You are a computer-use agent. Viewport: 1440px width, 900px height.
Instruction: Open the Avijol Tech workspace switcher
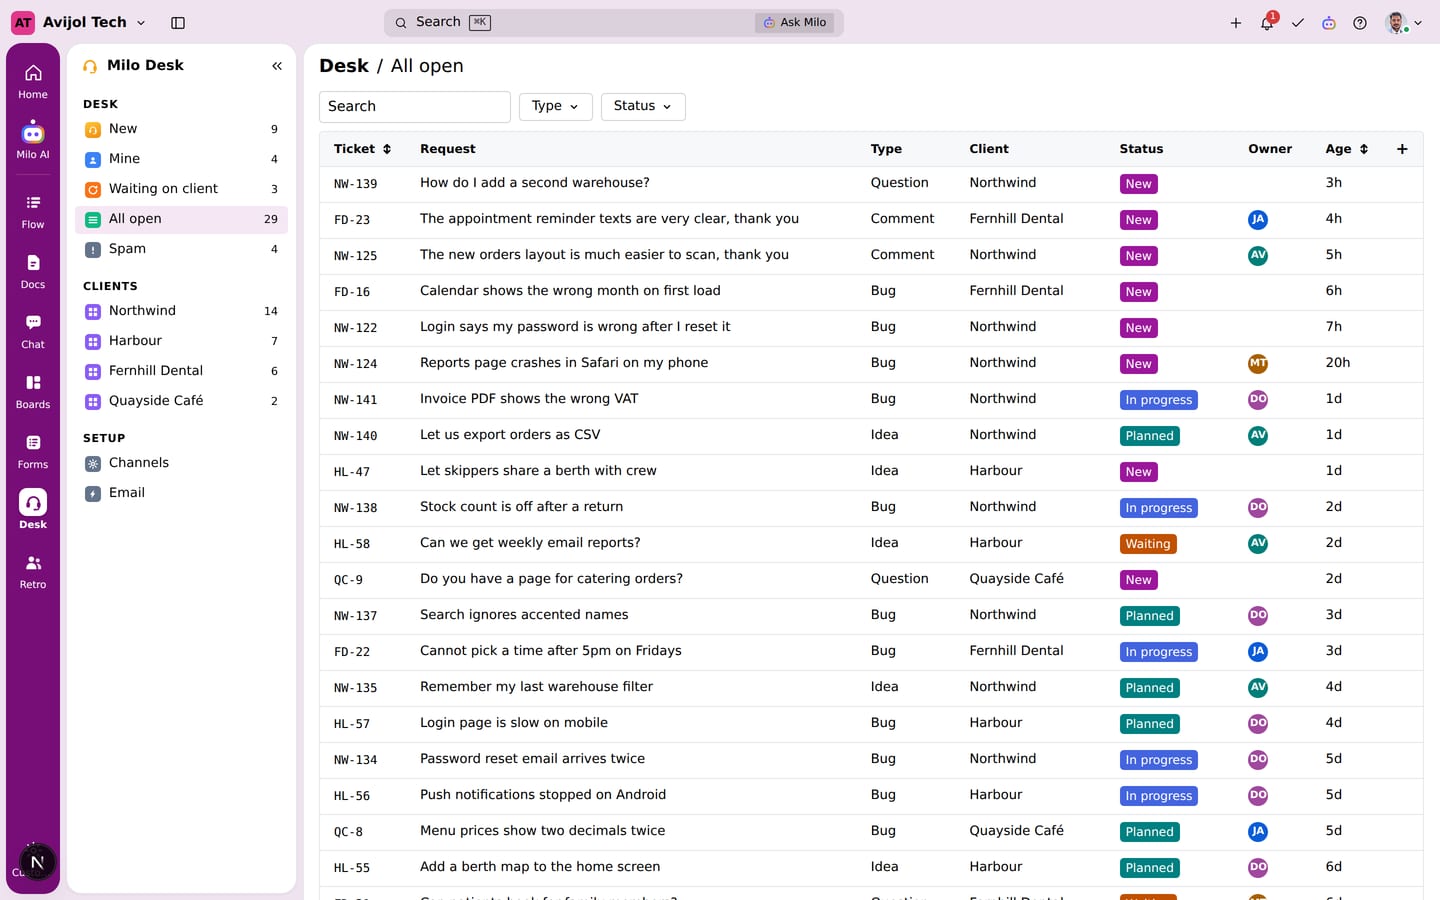79,22
